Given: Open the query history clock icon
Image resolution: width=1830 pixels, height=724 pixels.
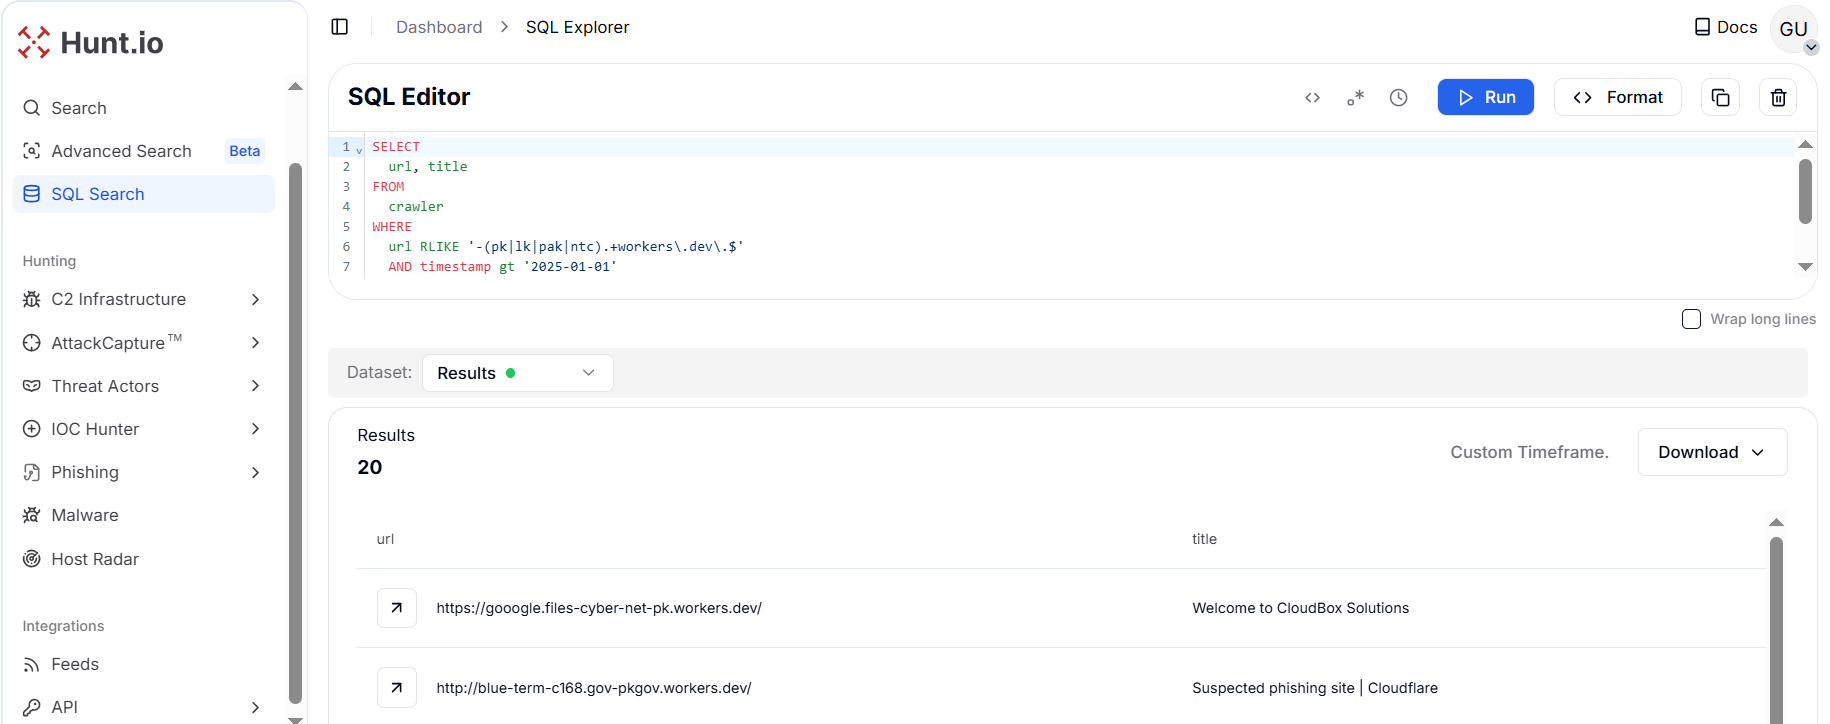Looking at the screenshot, I should 1398,98.
